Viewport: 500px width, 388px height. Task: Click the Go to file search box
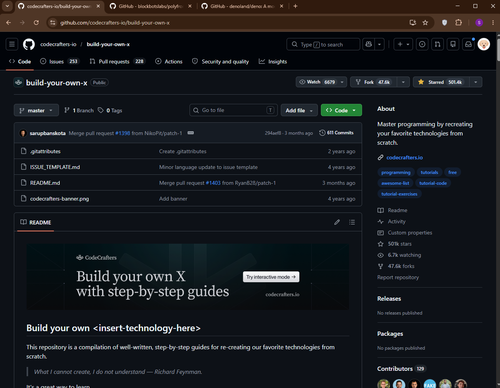(233, 110)
